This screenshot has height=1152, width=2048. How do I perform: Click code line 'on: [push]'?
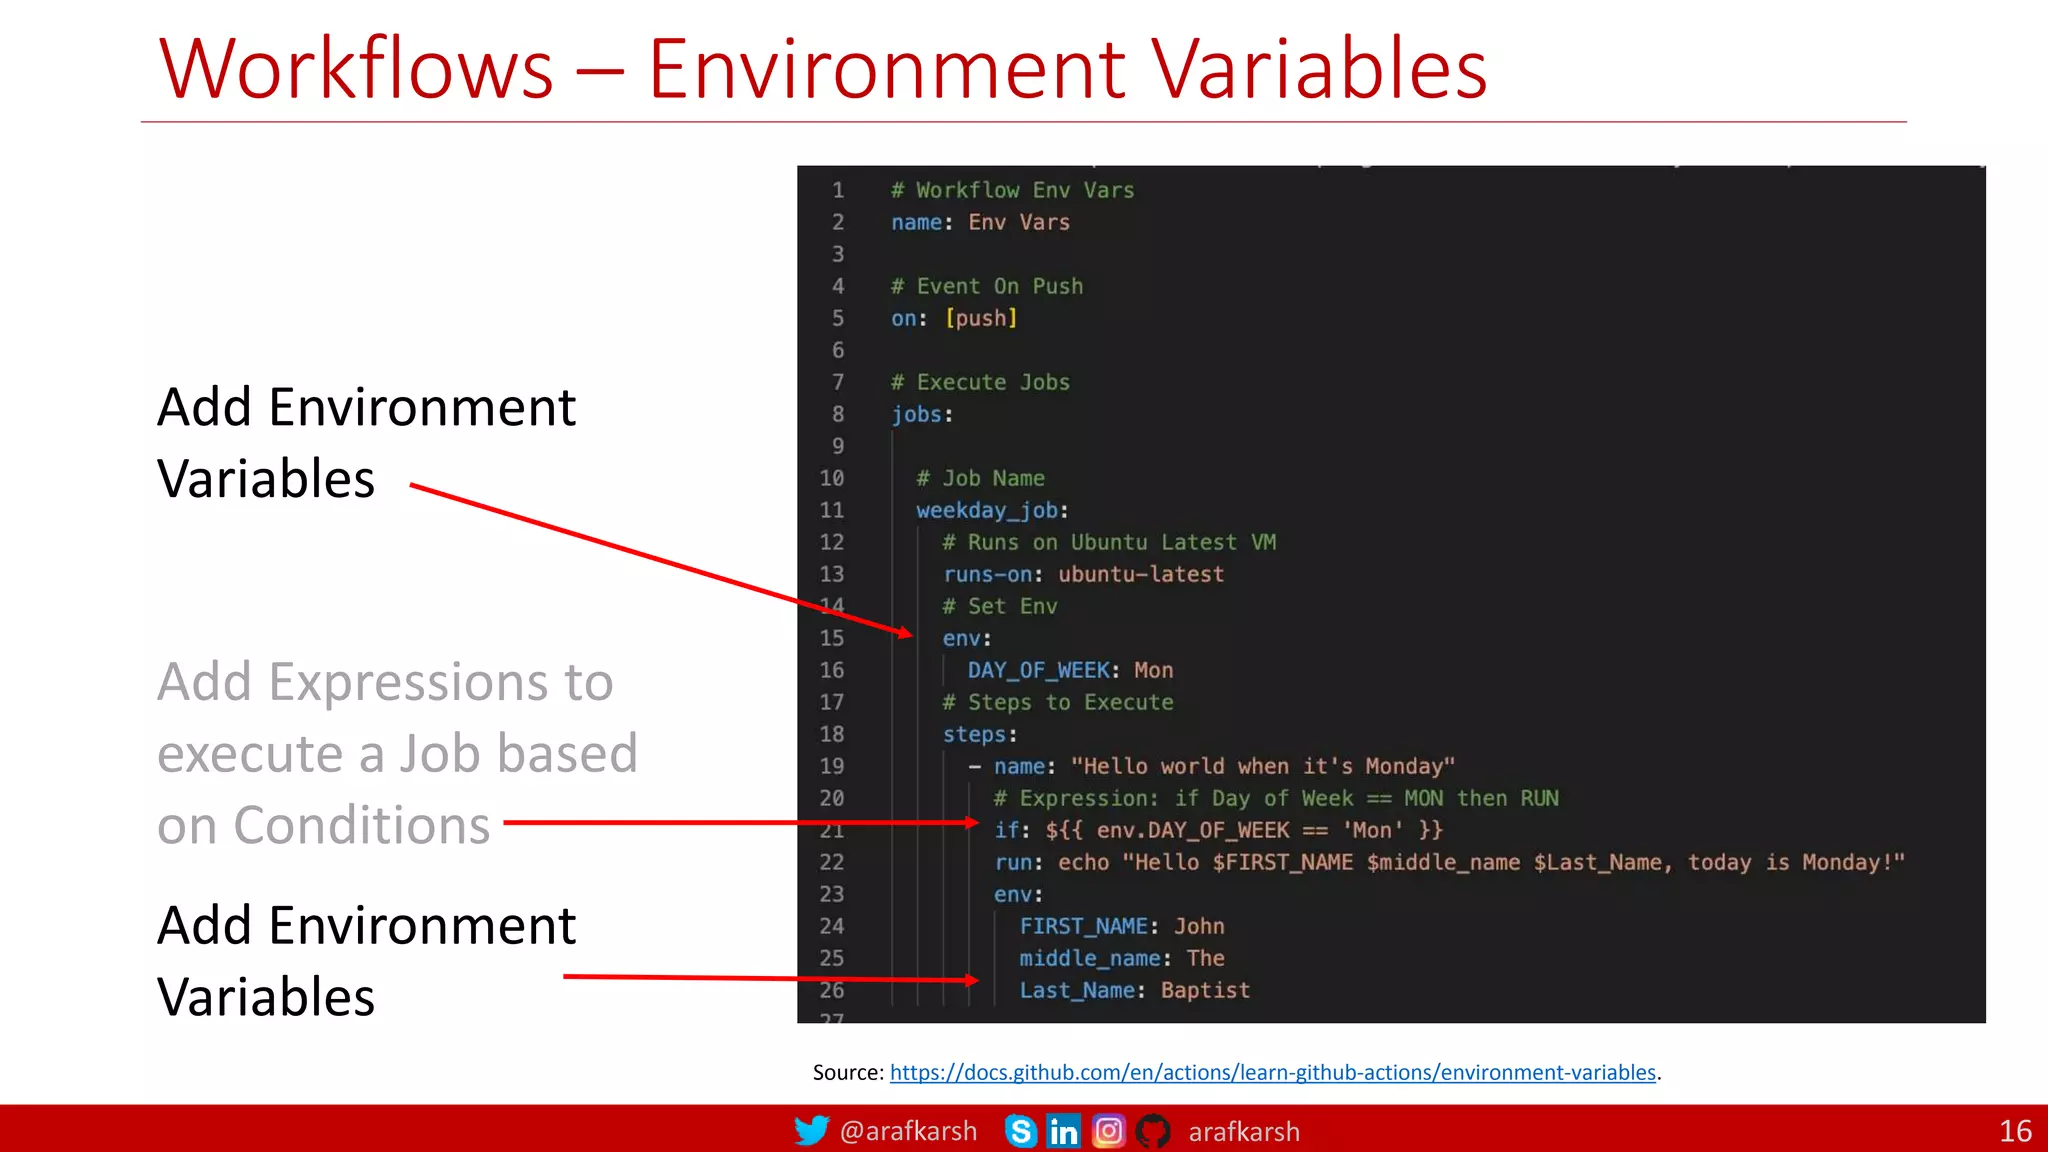tap(954, 318)
